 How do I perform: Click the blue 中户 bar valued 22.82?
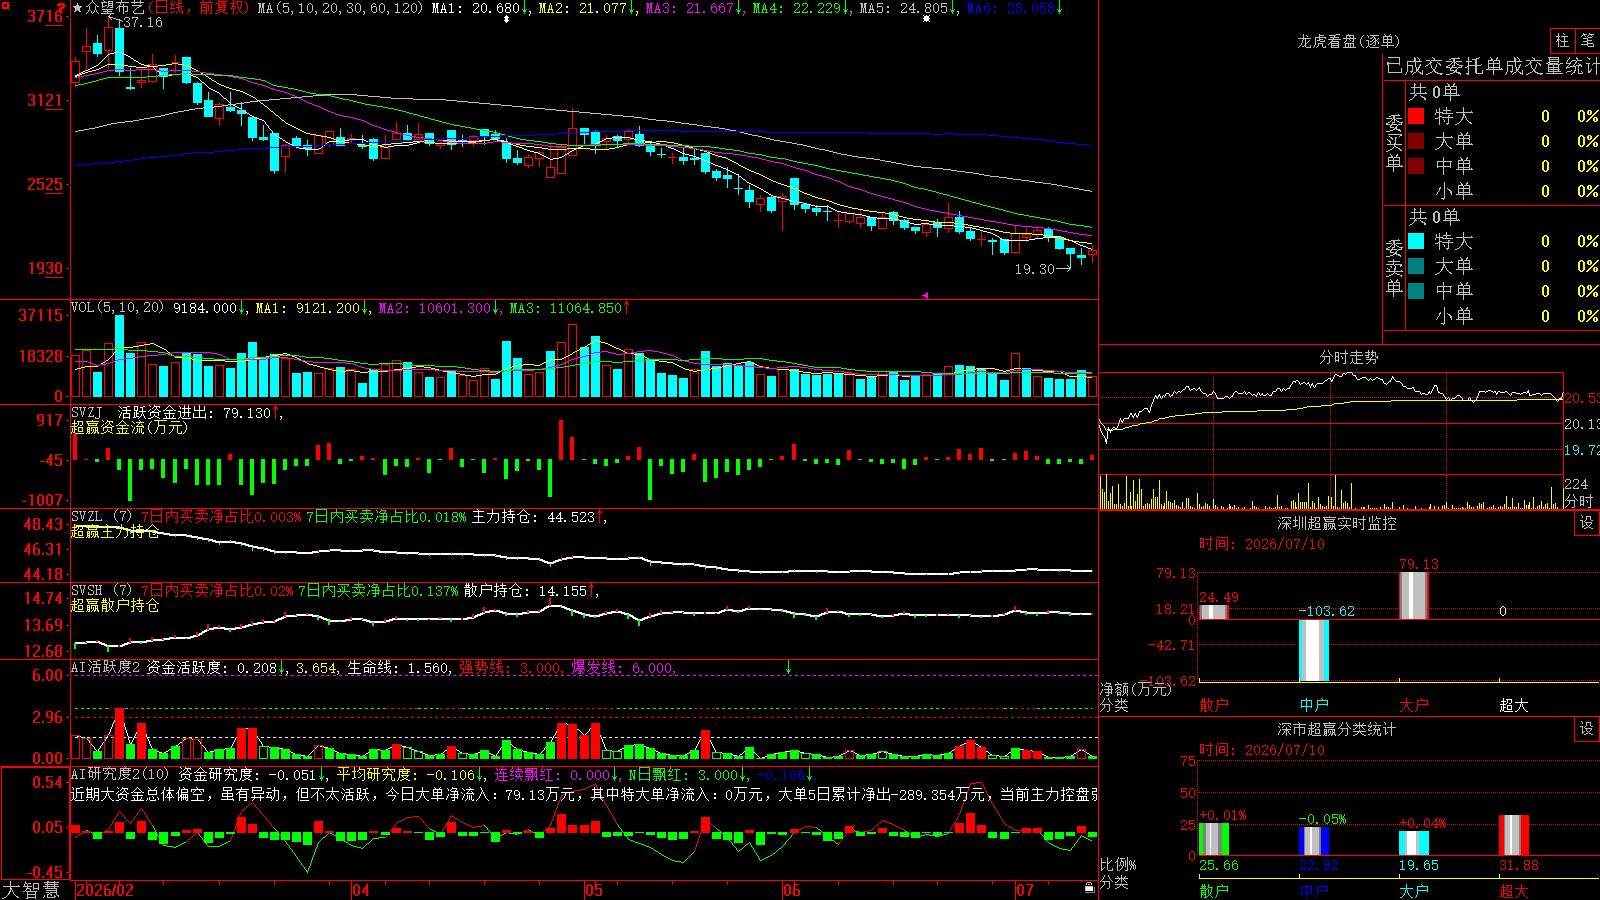pos(1314,841)
